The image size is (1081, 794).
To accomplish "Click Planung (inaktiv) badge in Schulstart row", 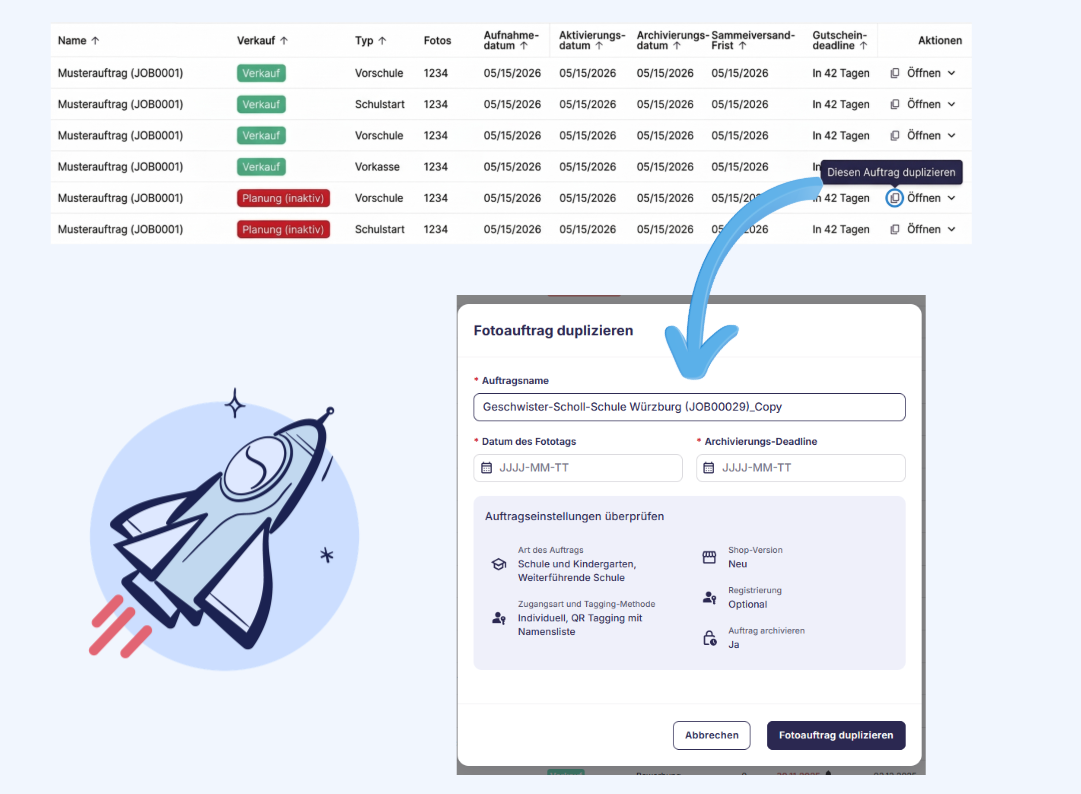I will (x=283, y=230).
